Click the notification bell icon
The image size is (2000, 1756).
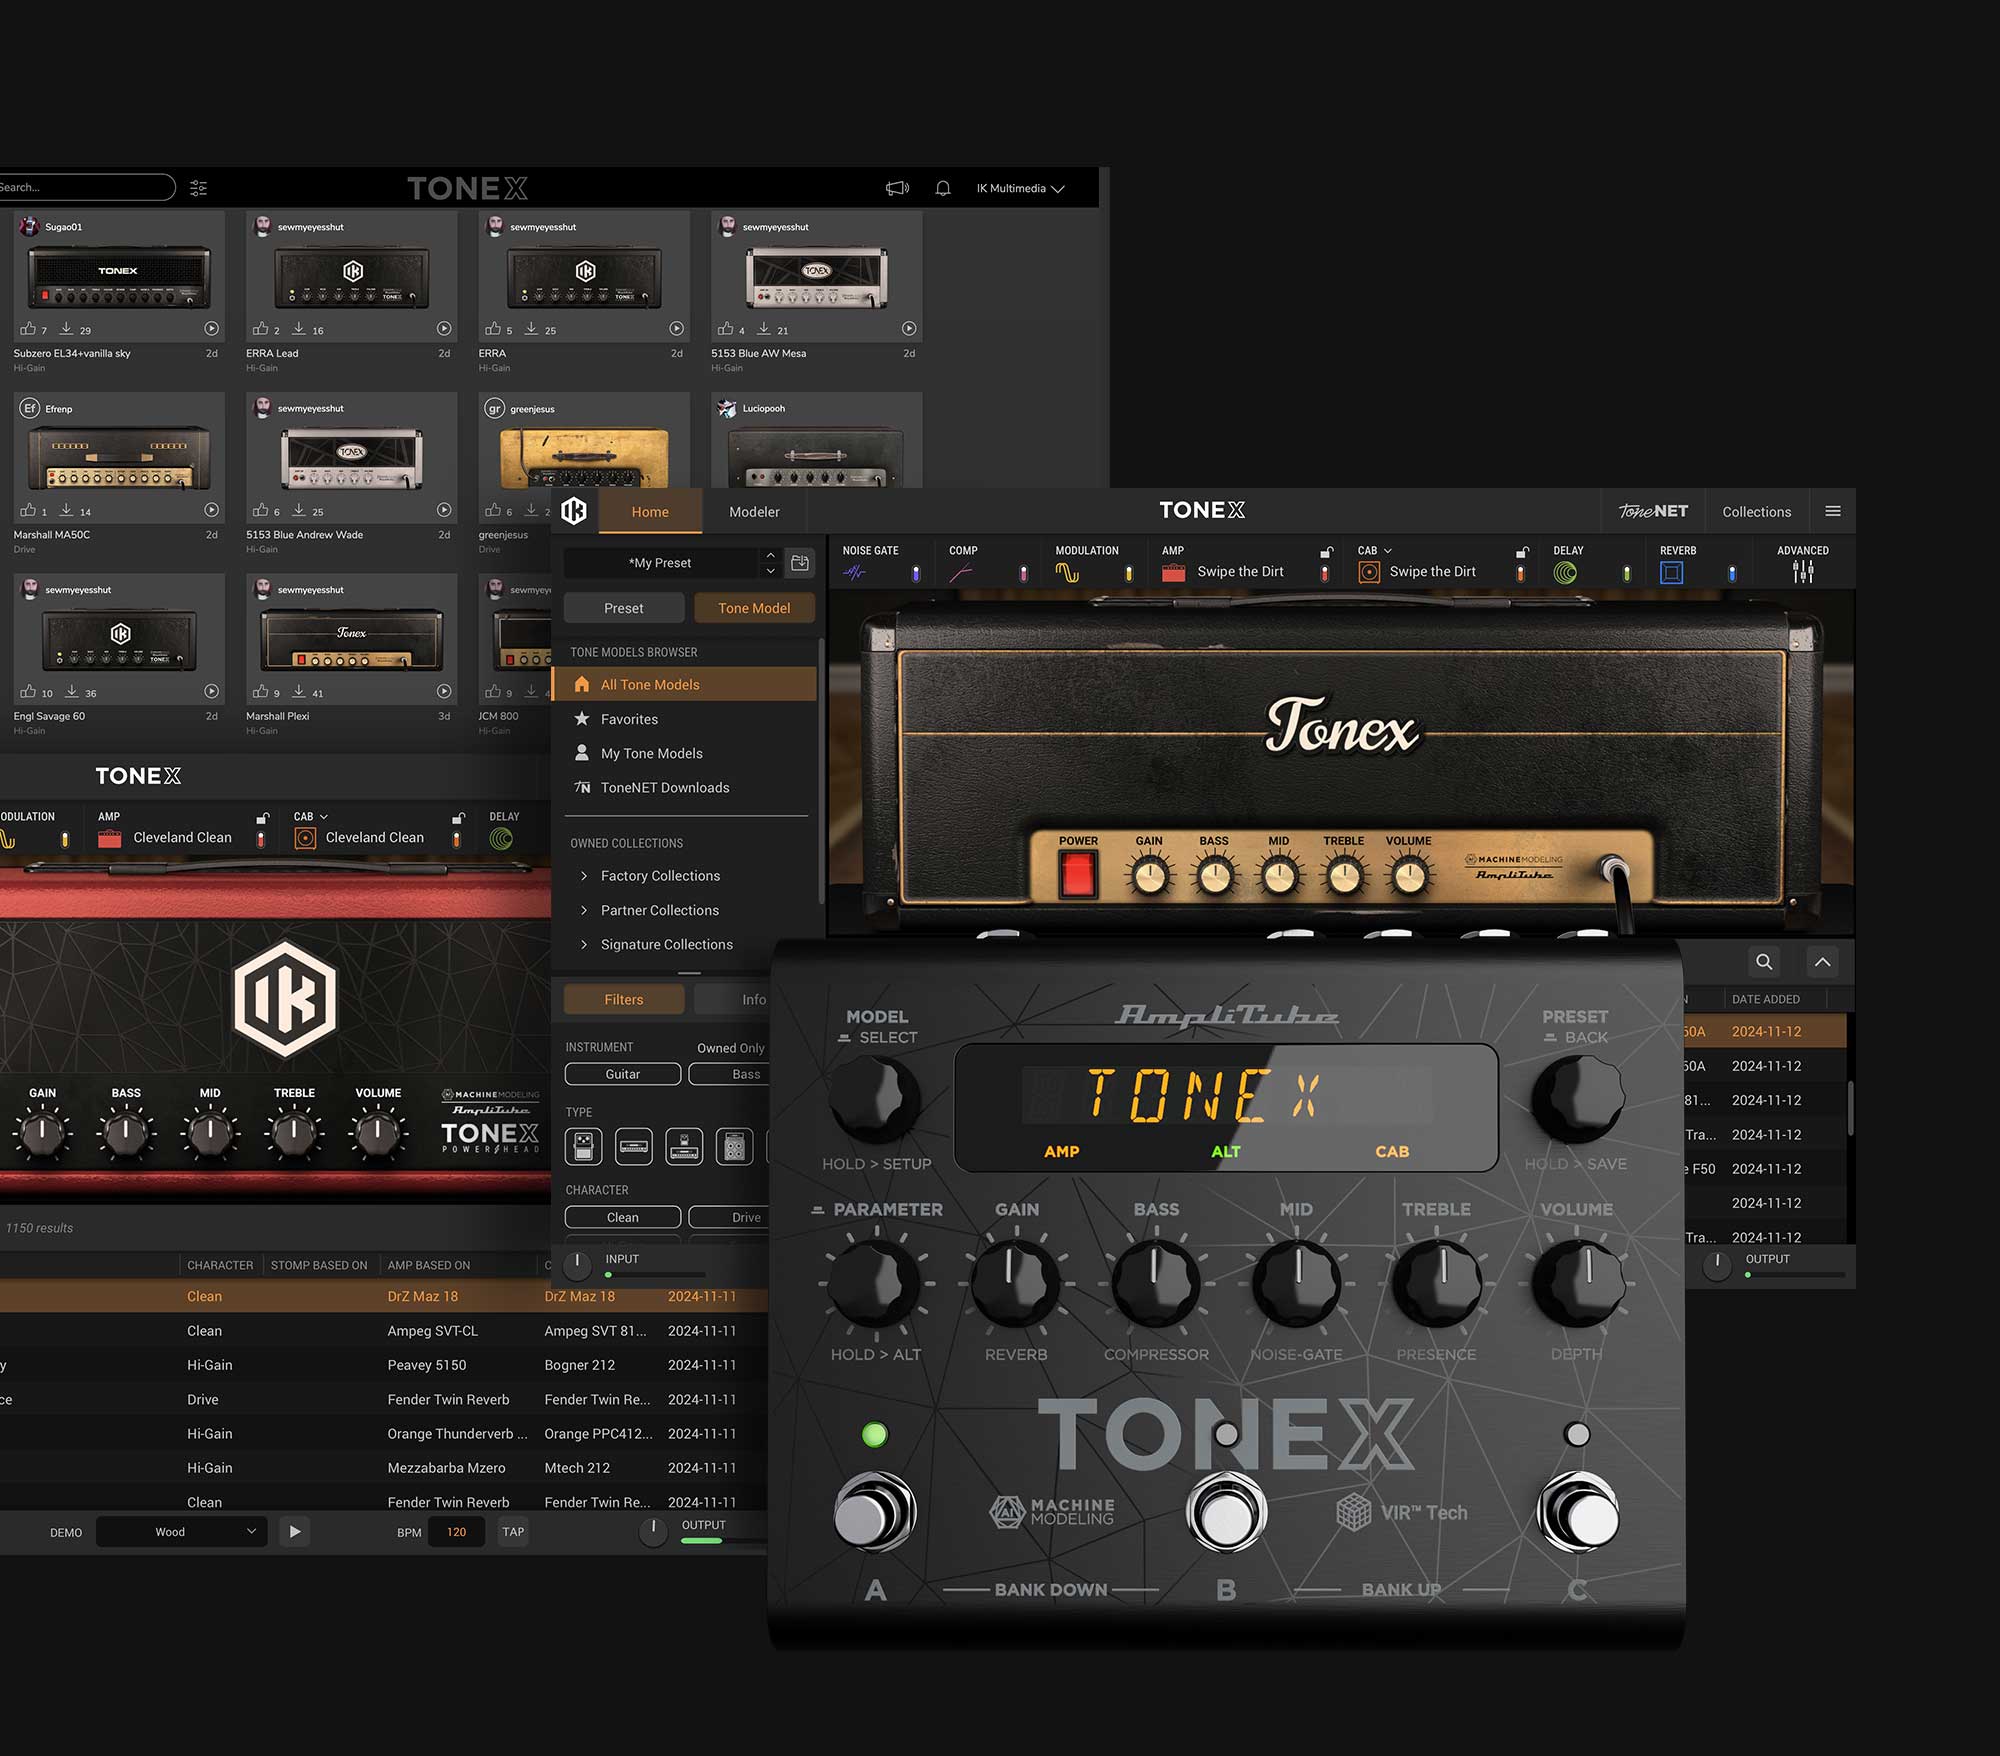pyautogui.click(x=942, y=188)
